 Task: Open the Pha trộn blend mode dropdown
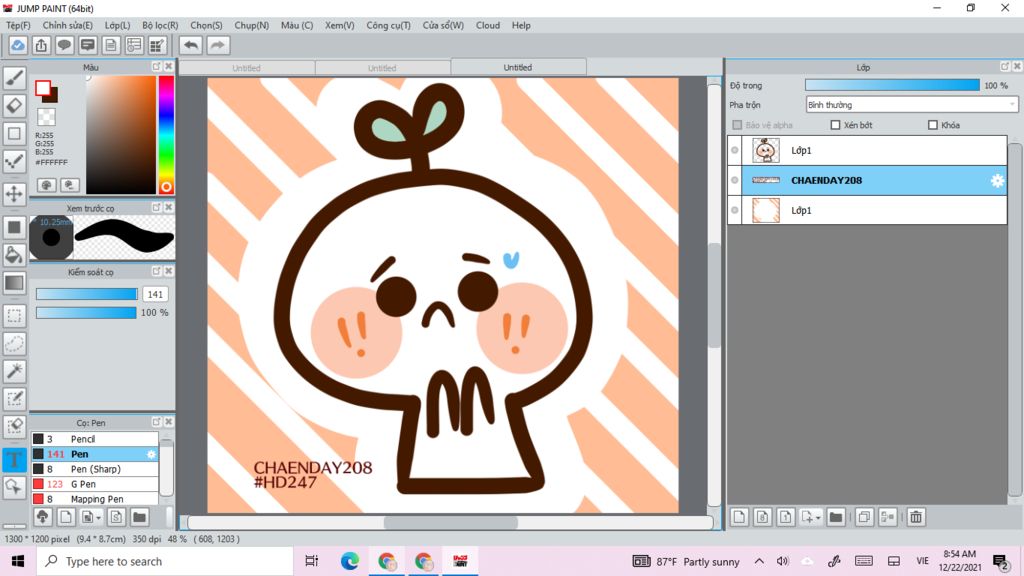point(912,104)
